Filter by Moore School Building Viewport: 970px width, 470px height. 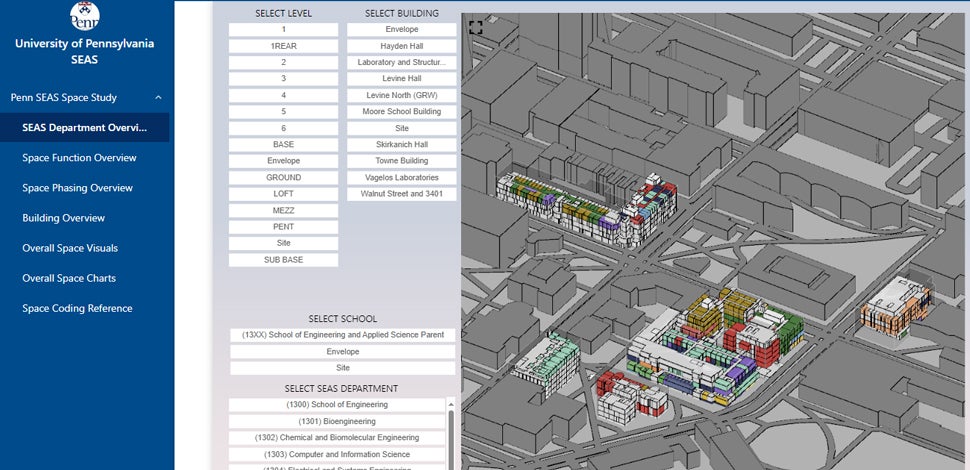[401, 112]
